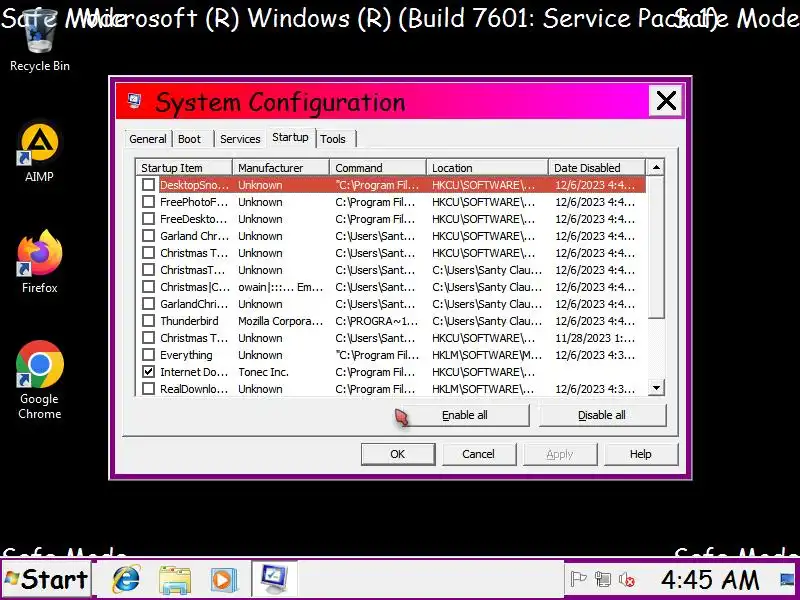The width and height of the screenshot is (800, 600).
Task: Click the muted volume tray icon
Action: pyautogui.click(x=627, y=580)
